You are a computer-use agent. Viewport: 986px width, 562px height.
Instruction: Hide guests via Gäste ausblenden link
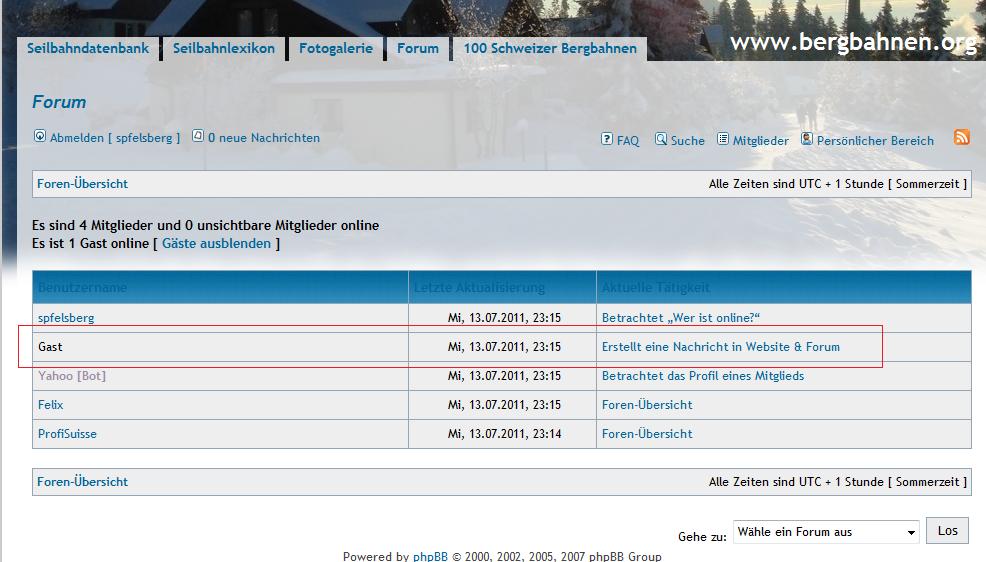pos(216,243)
